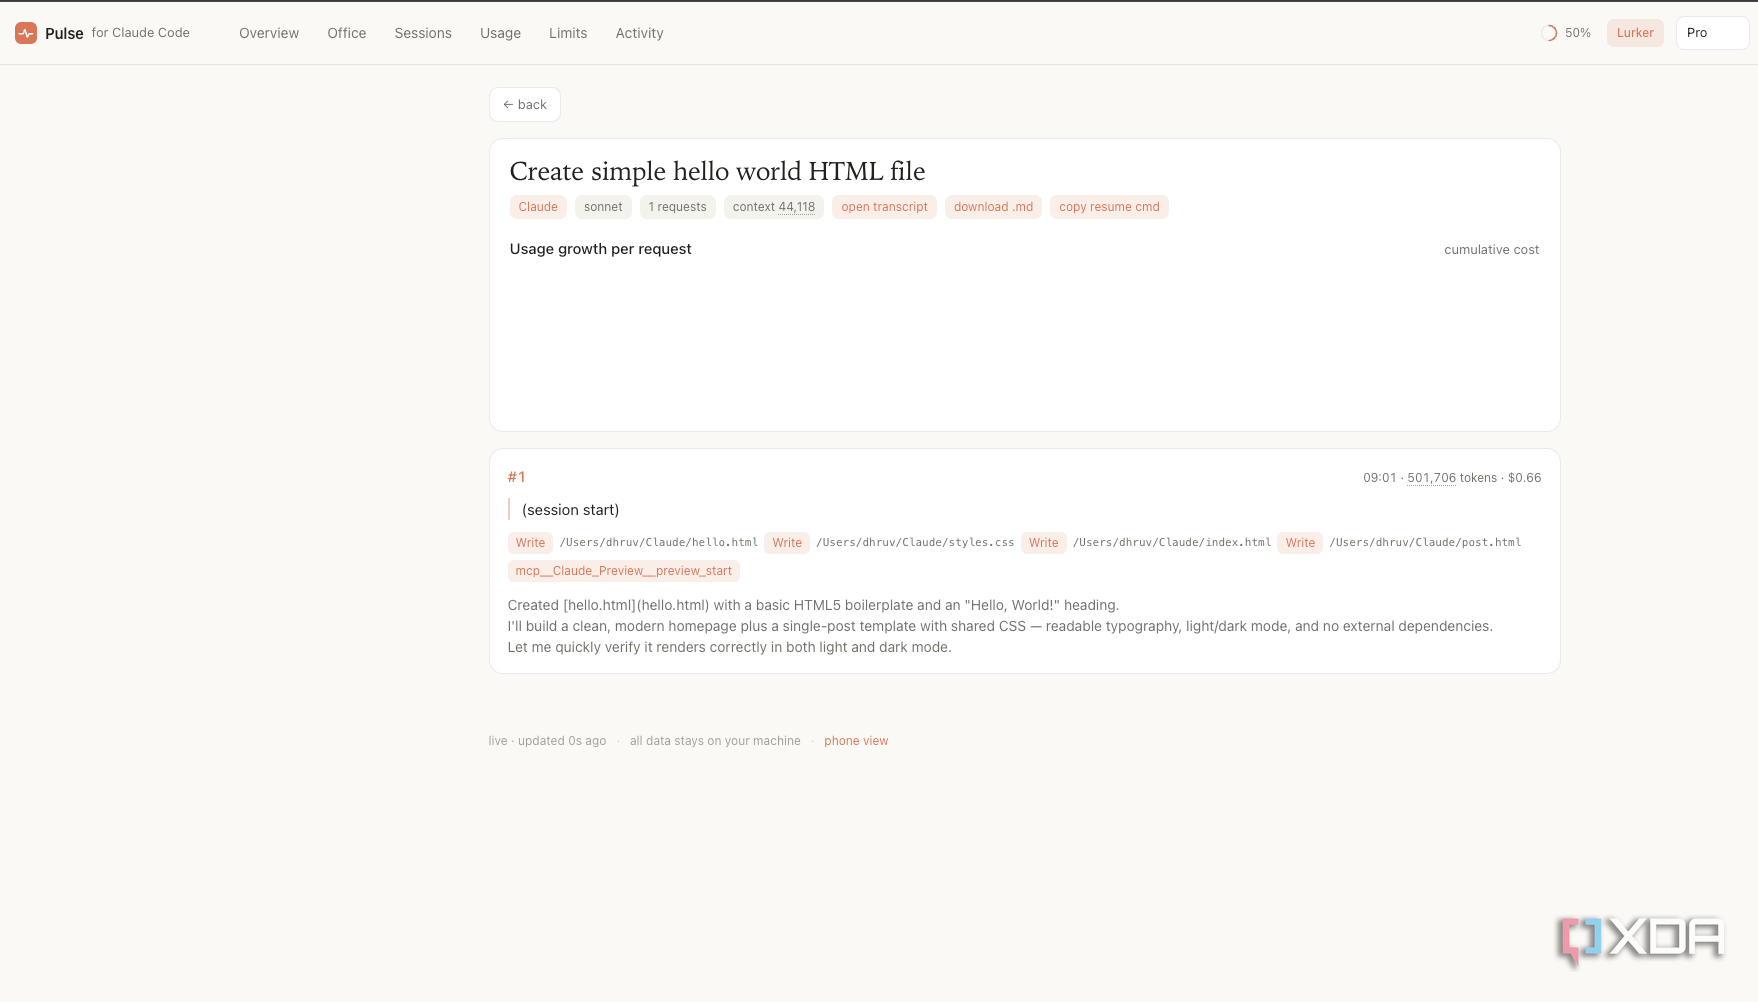Screen dimensions: 1758x1002
Task: Click the Write tag for post.html
Action: pos(1300,543)
